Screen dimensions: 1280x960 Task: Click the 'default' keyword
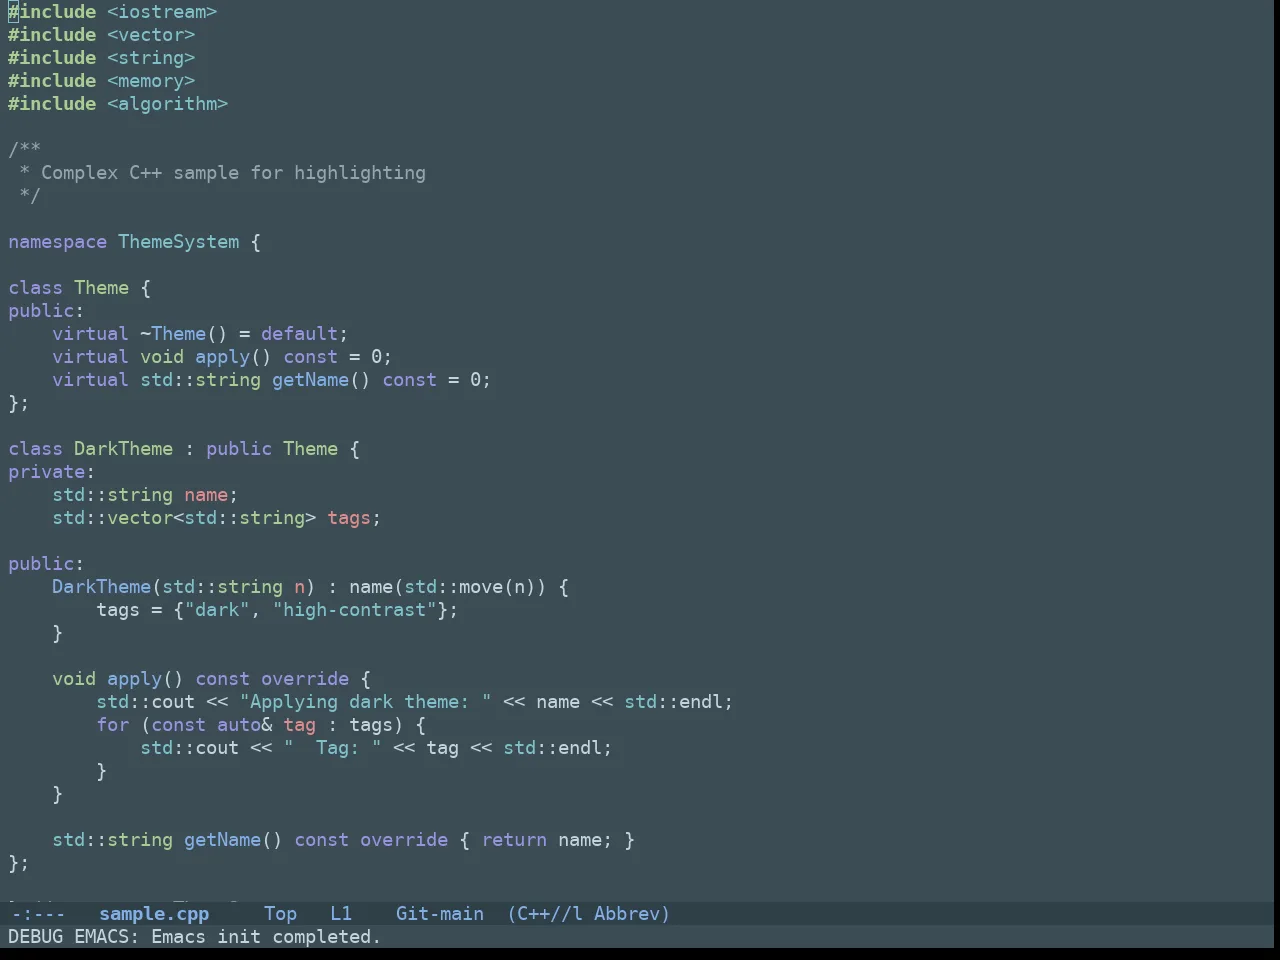point(299,334)
